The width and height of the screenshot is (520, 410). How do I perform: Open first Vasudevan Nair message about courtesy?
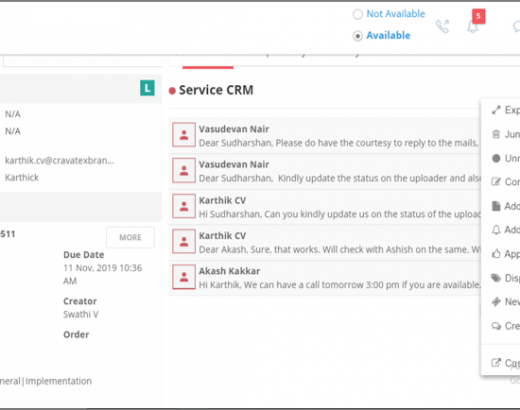pos(325,136)
